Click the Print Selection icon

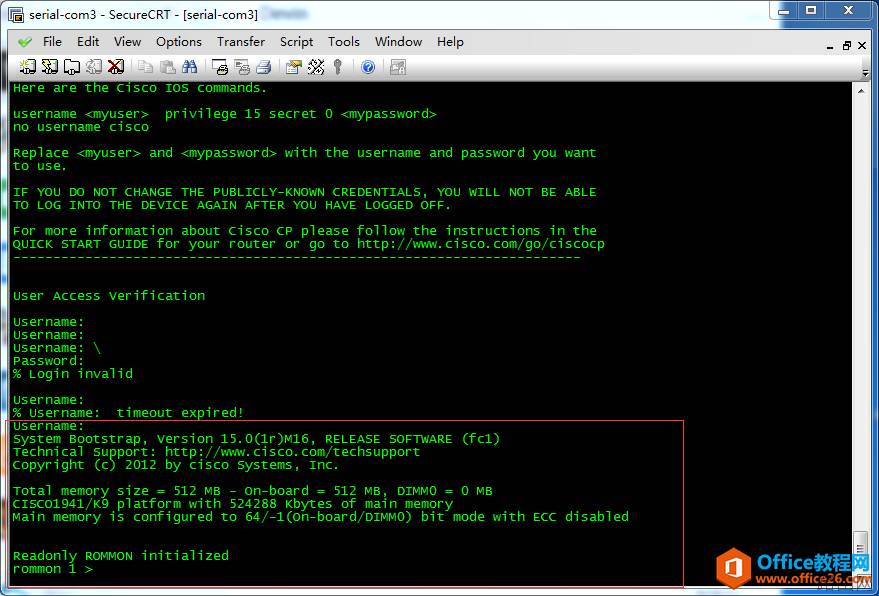click(242, 67)
